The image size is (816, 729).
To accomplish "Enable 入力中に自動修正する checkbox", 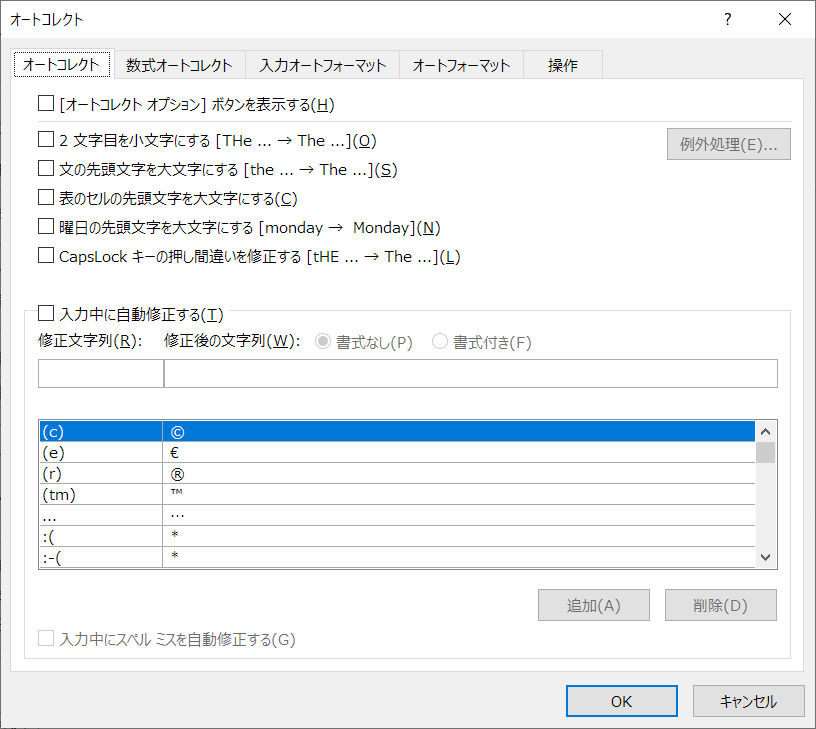I will (x=45, y=314).
